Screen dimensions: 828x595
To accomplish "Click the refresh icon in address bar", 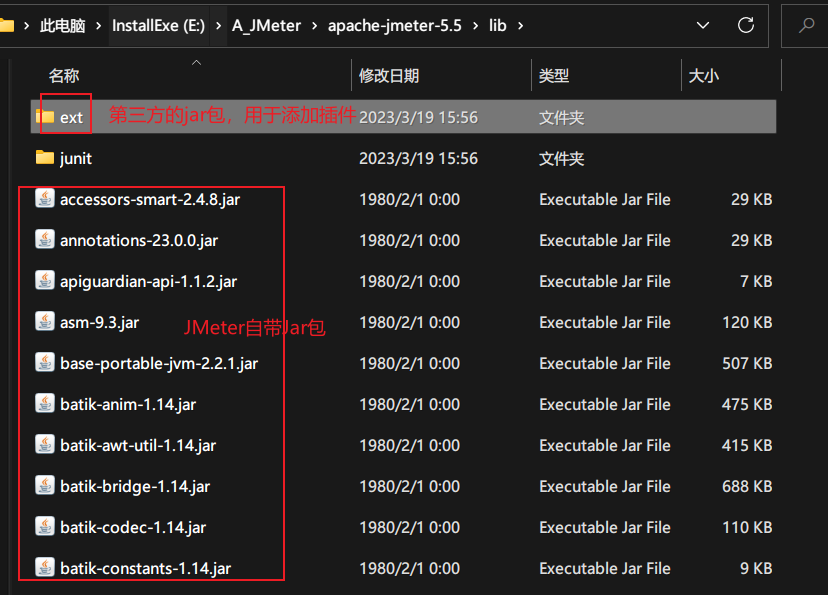I will [746, 25].
